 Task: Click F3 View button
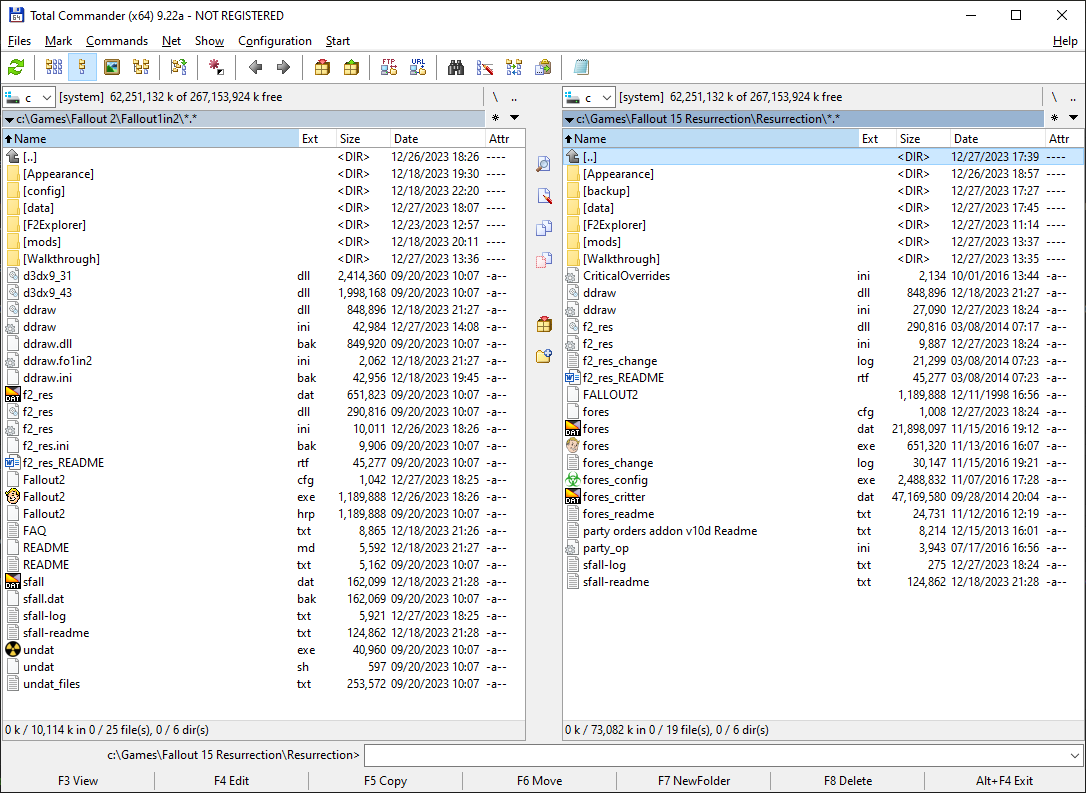point(78,781)
